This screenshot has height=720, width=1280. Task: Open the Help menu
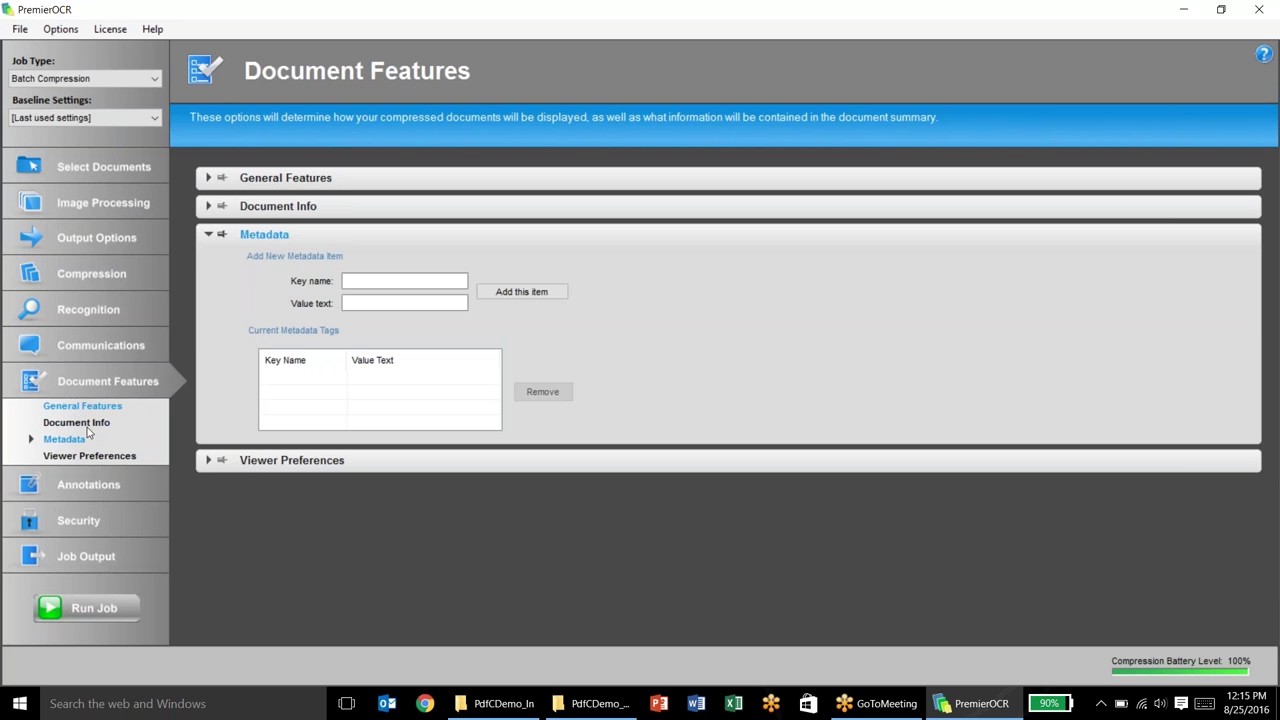pyautogui.click(x=152, y=29)
